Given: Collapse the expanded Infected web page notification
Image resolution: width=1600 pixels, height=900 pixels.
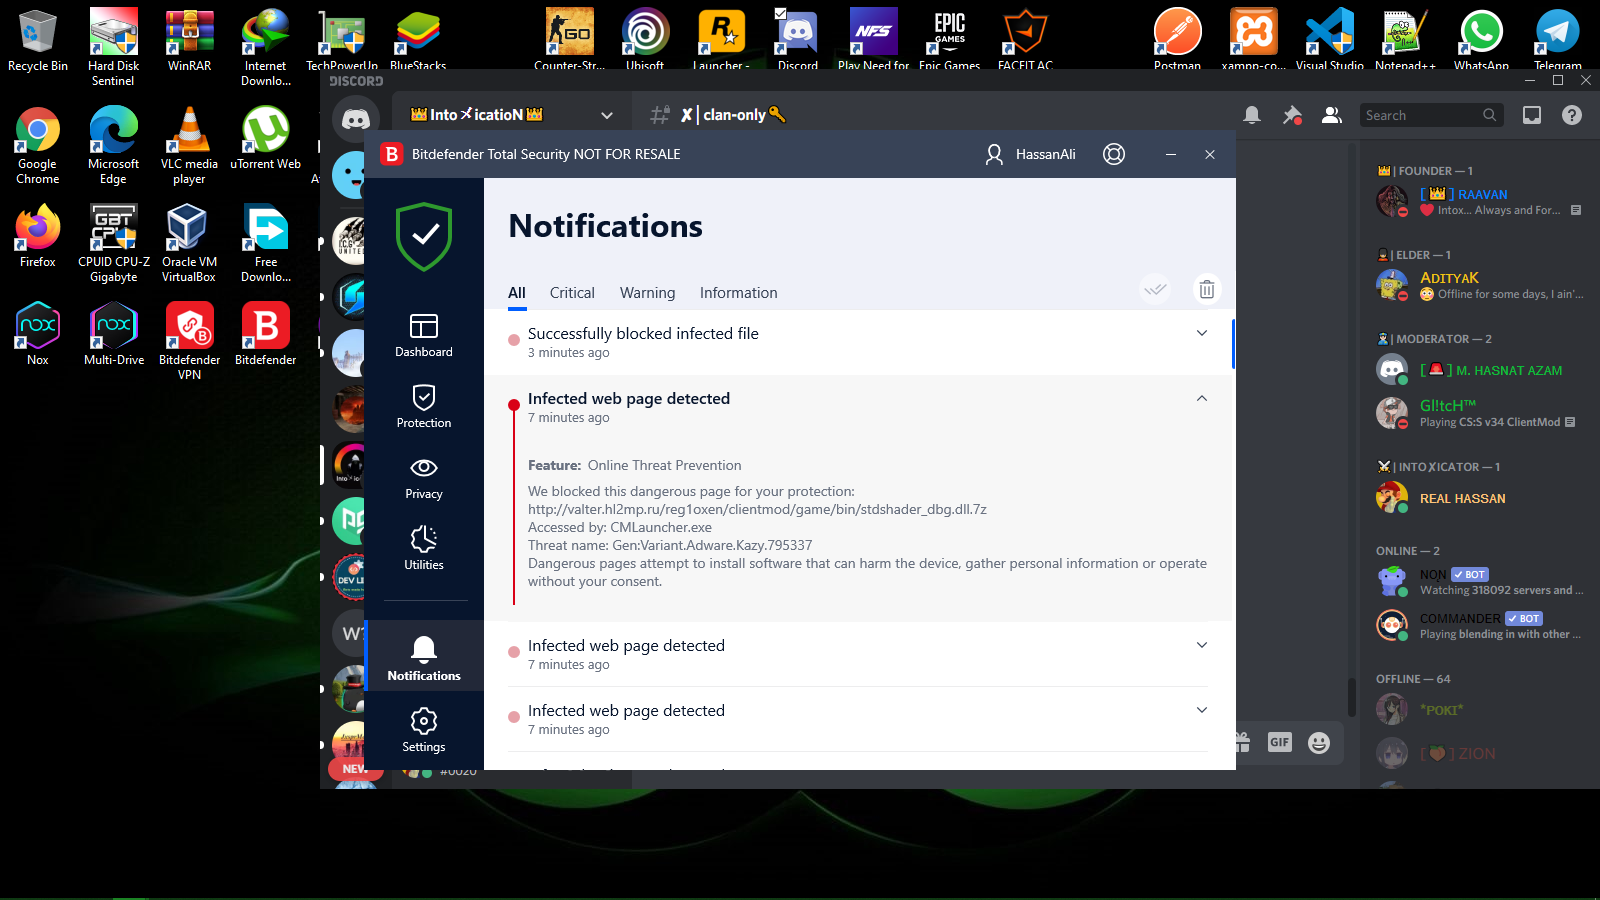Looking at the screenshot, I should coord(1202,398).
